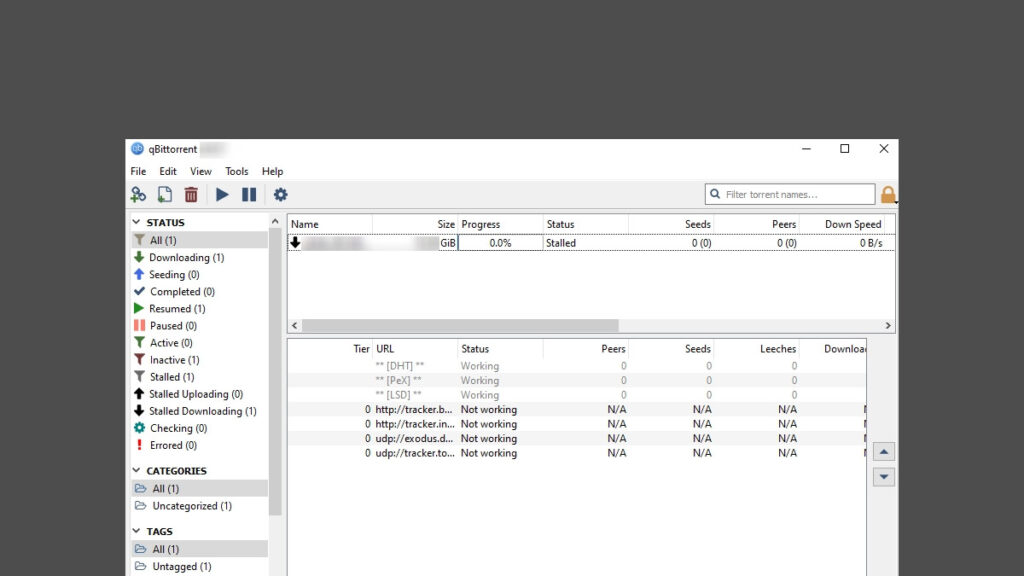The width and height of the screenshot is (1024, 576).
Task: Open qBittorrent Options via the gear icon
Action: pyautogui.click(x=280, y=194)
